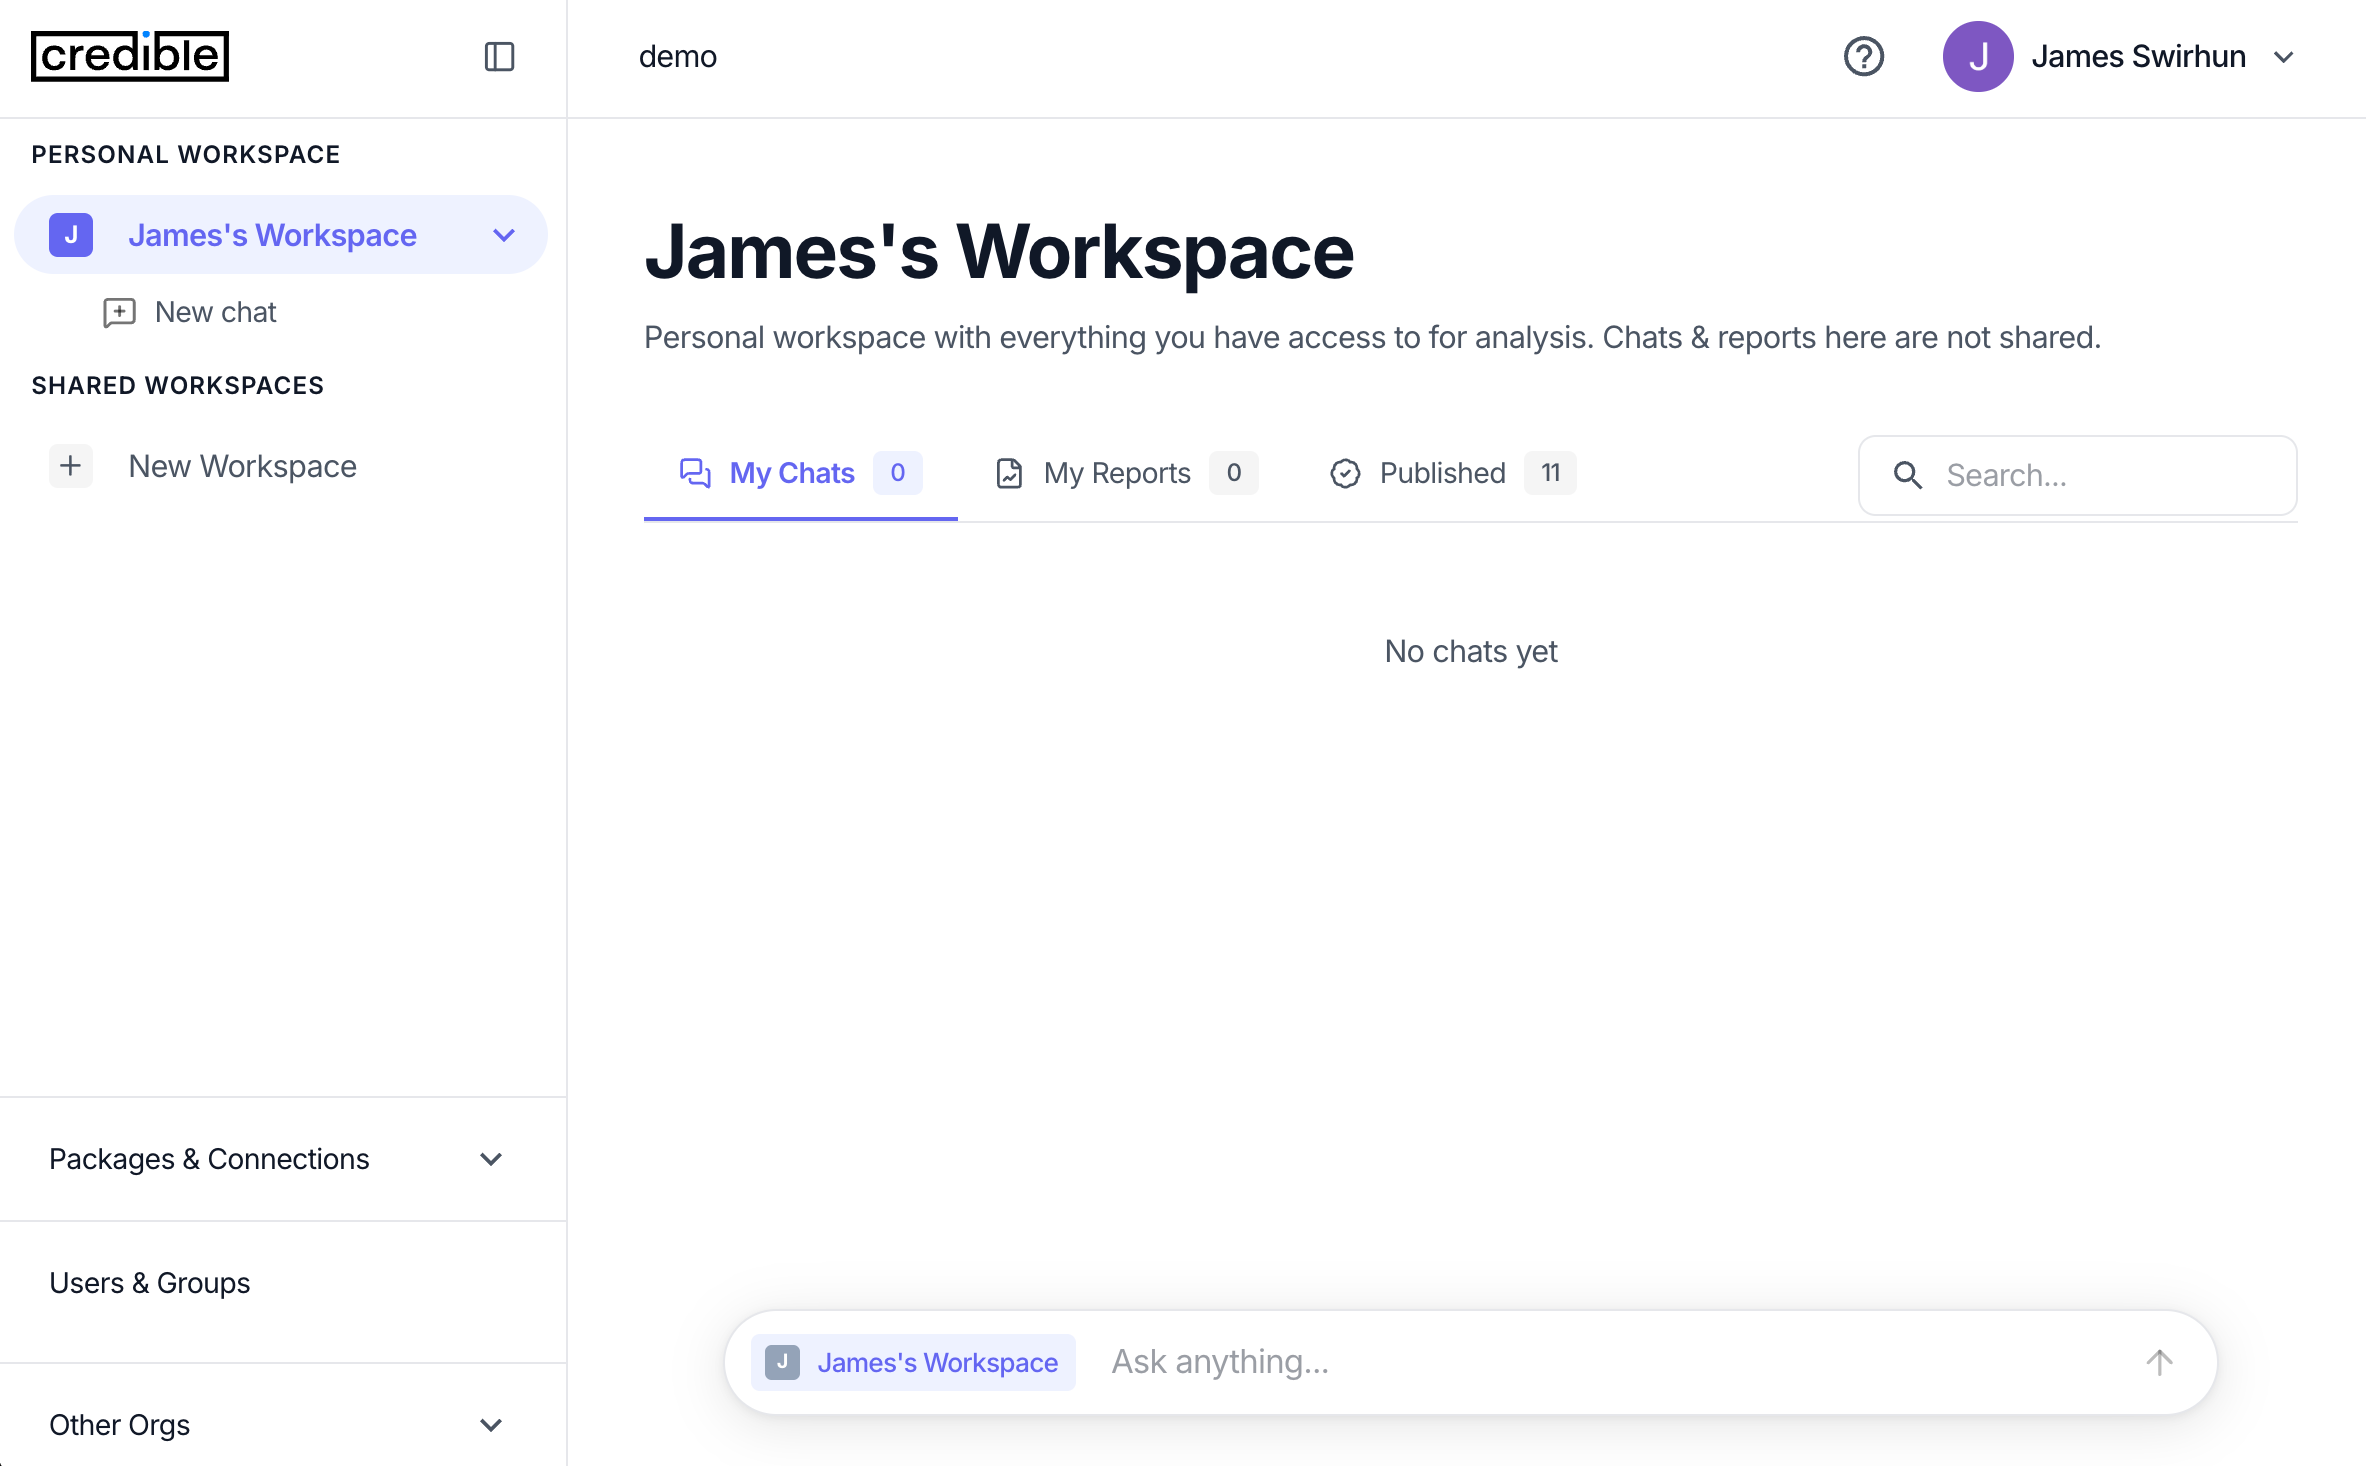Click the demo breadcrumb at the top
The height and width of the screenshot is (1466, 2366).
click(678, 57)
